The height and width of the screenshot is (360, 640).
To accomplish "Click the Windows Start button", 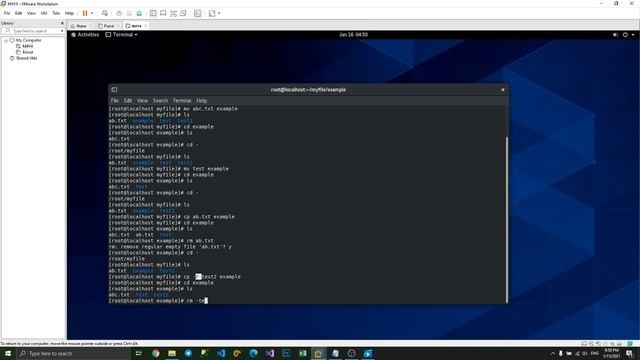I will pyautogui.click(x=7, y=353).
